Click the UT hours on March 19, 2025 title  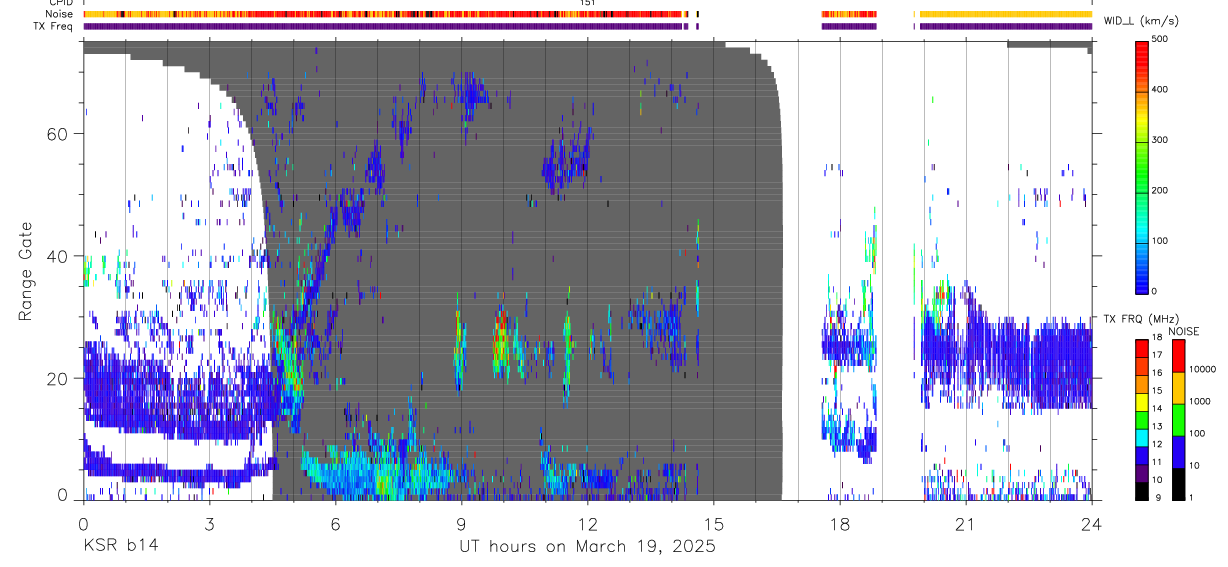point(587,546)
